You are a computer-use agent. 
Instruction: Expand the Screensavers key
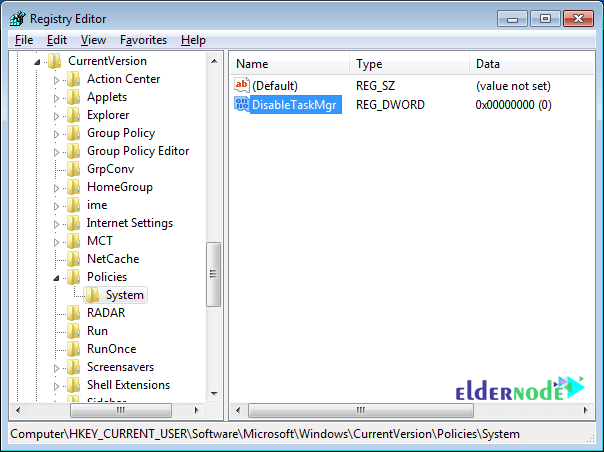point(56,368)
